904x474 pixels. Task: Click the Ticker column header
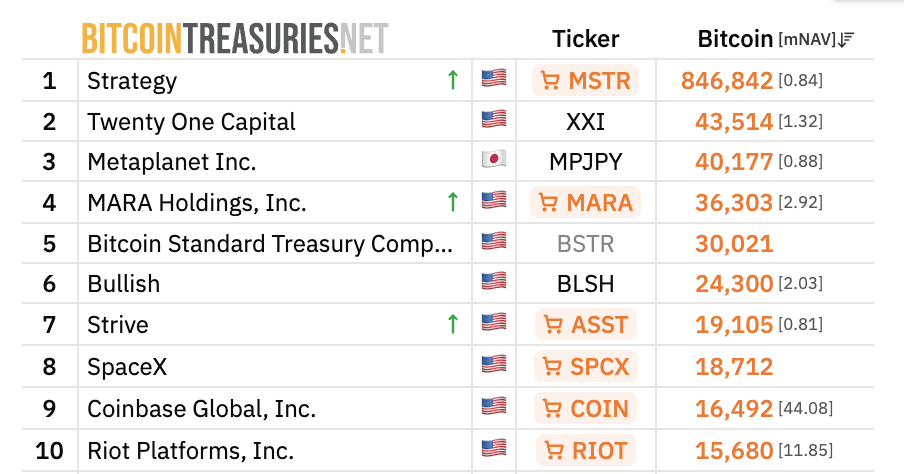[586, 39]
